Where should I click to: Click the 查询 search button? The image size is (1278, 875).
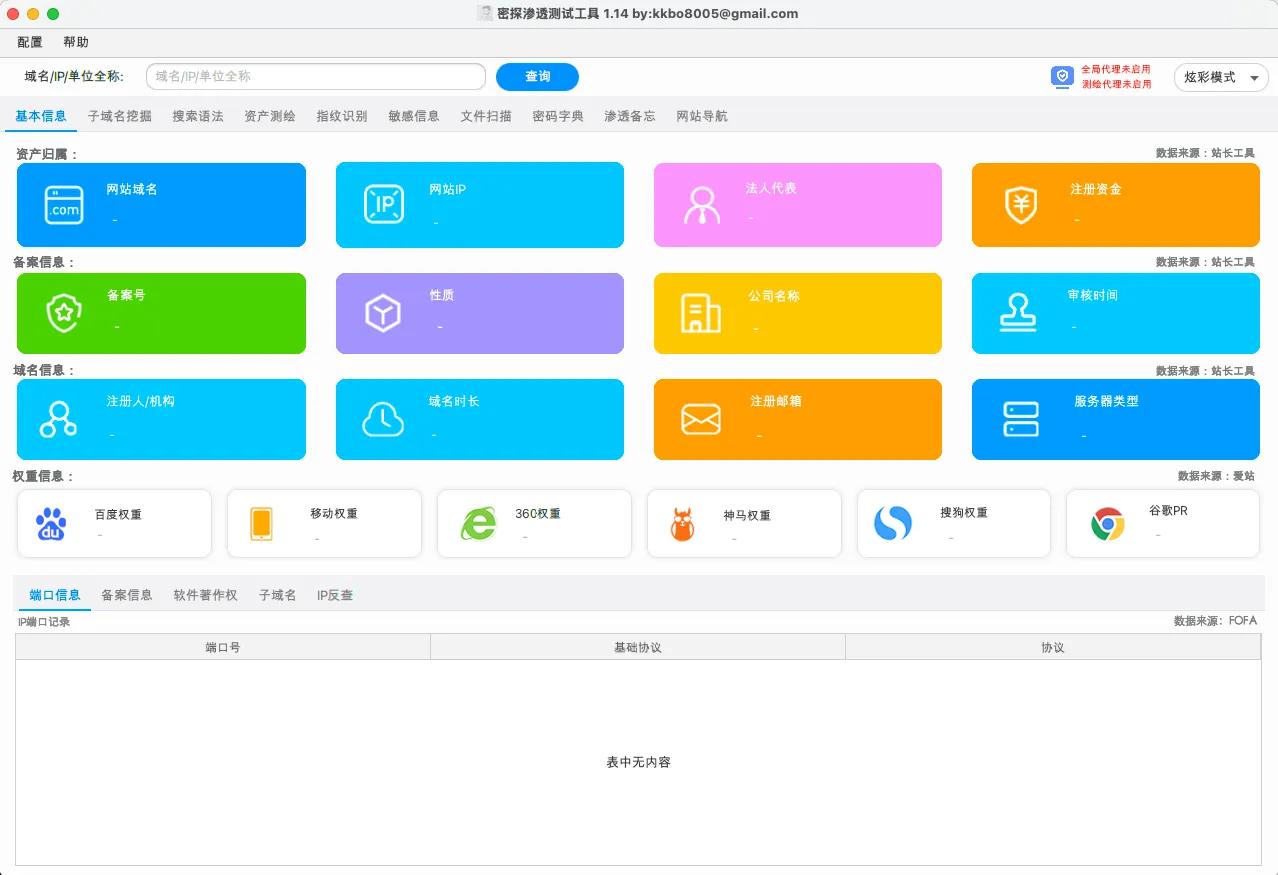[x=538, y=77]
